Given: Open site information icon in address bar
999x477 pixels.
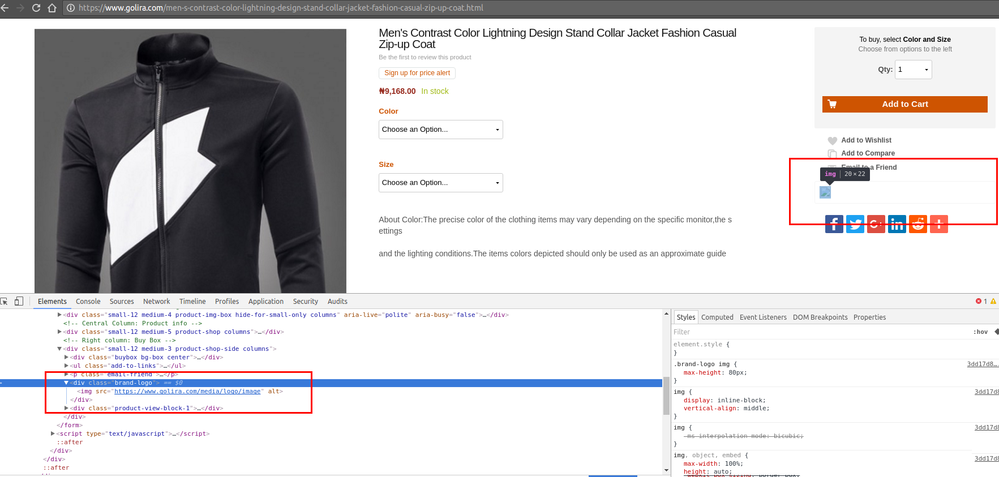Looking at the screenshot, I should pyautogui.click(x=71, y=8).
